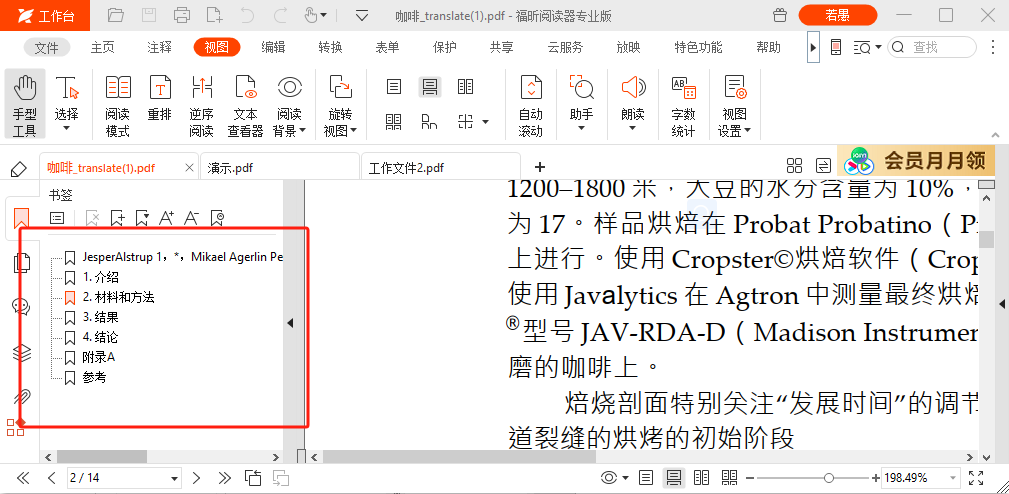Adjust the zoom slider handle
This screenshot has width=1009, height=494.
click(829, 478)
